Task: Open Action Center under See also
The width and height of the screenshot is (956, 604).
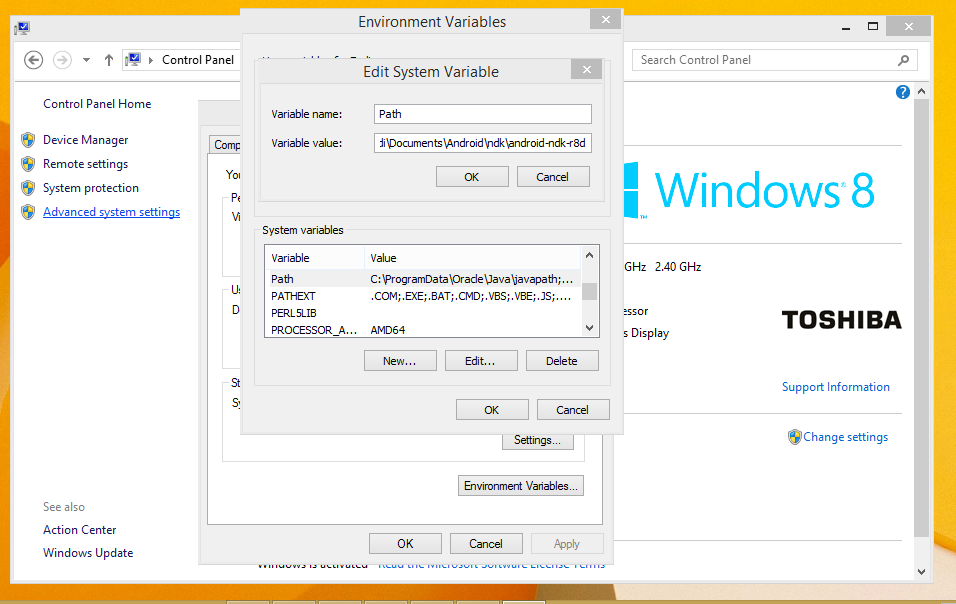Action: 79,530
